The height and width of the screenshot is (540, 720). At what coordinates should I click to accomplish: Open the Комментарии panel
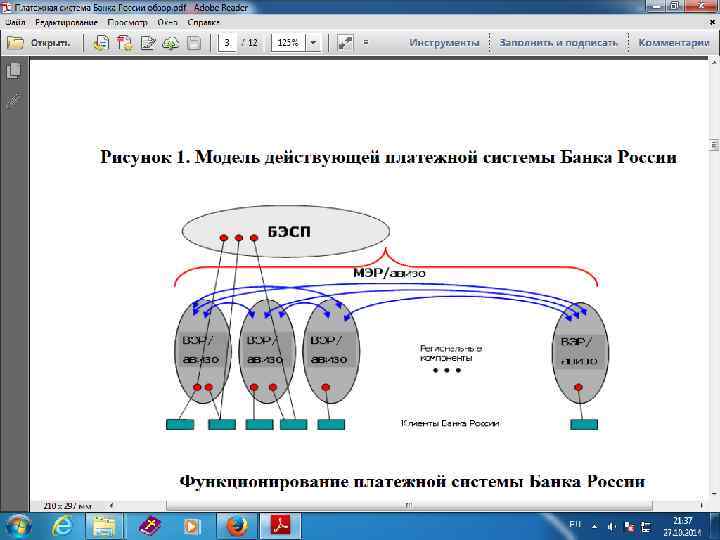[674, 43]
